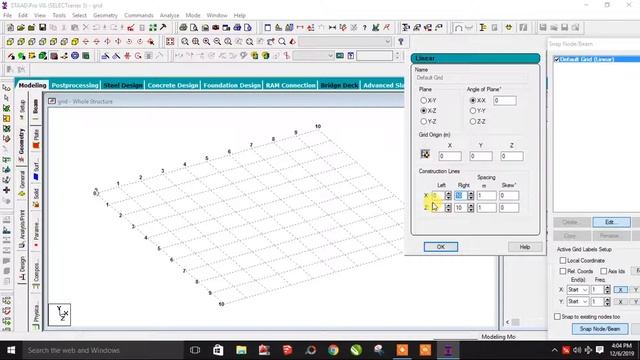Click the Print (printer) toolbar icon
Screen dimensions: 640x360
pyautogui.click(x=183, y=28)
